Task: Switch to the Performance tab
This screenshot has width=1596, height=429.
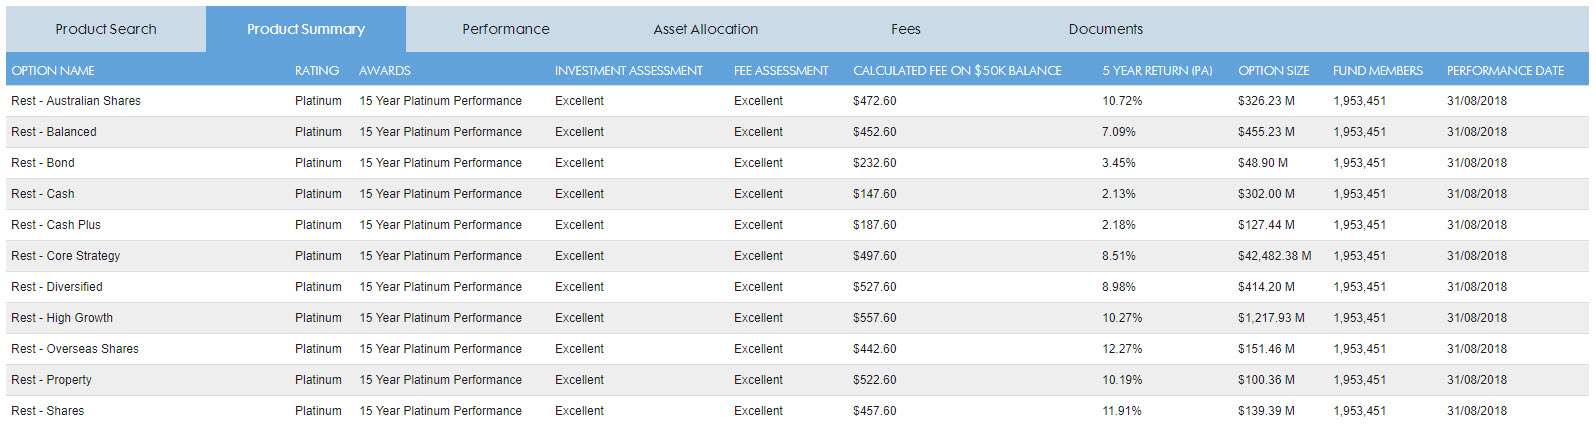Action: point(506,29)
